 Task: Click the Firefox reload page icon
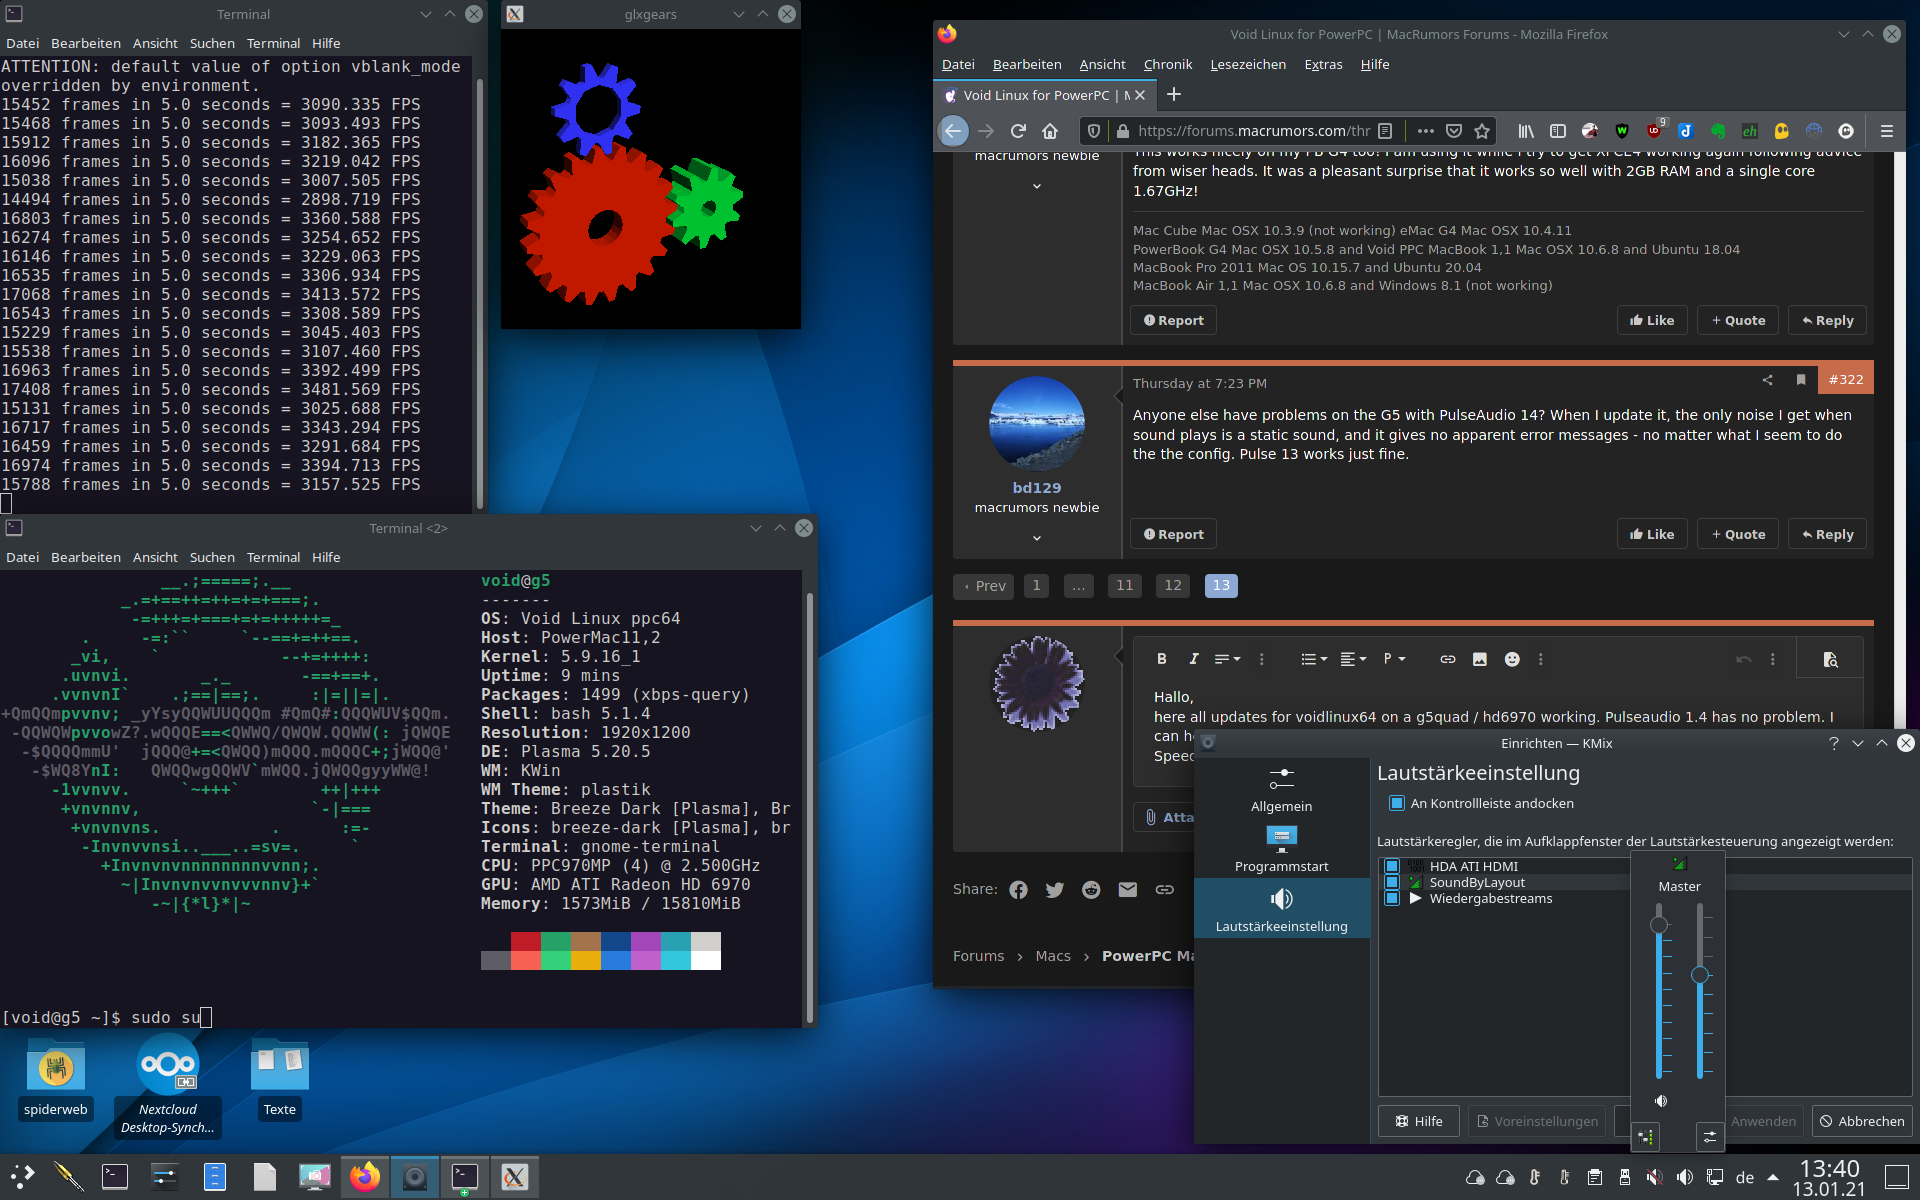pyautogui.click(x=1018, y=131)
